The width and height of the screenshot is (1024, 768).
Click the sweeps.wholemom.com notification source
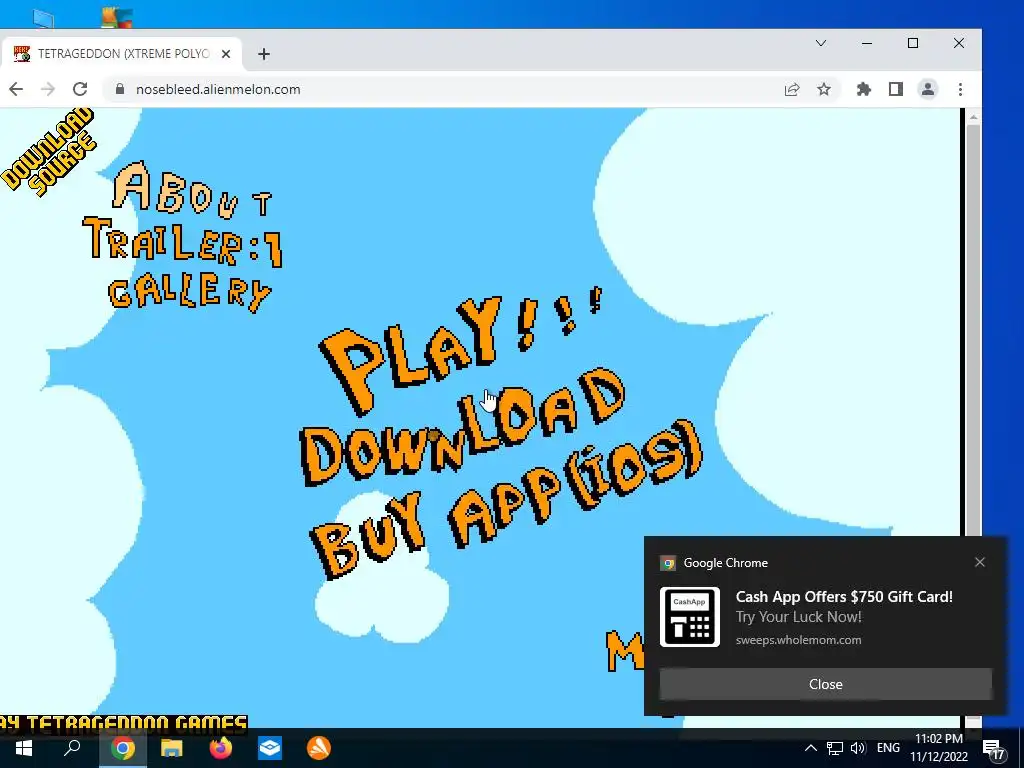798,640
